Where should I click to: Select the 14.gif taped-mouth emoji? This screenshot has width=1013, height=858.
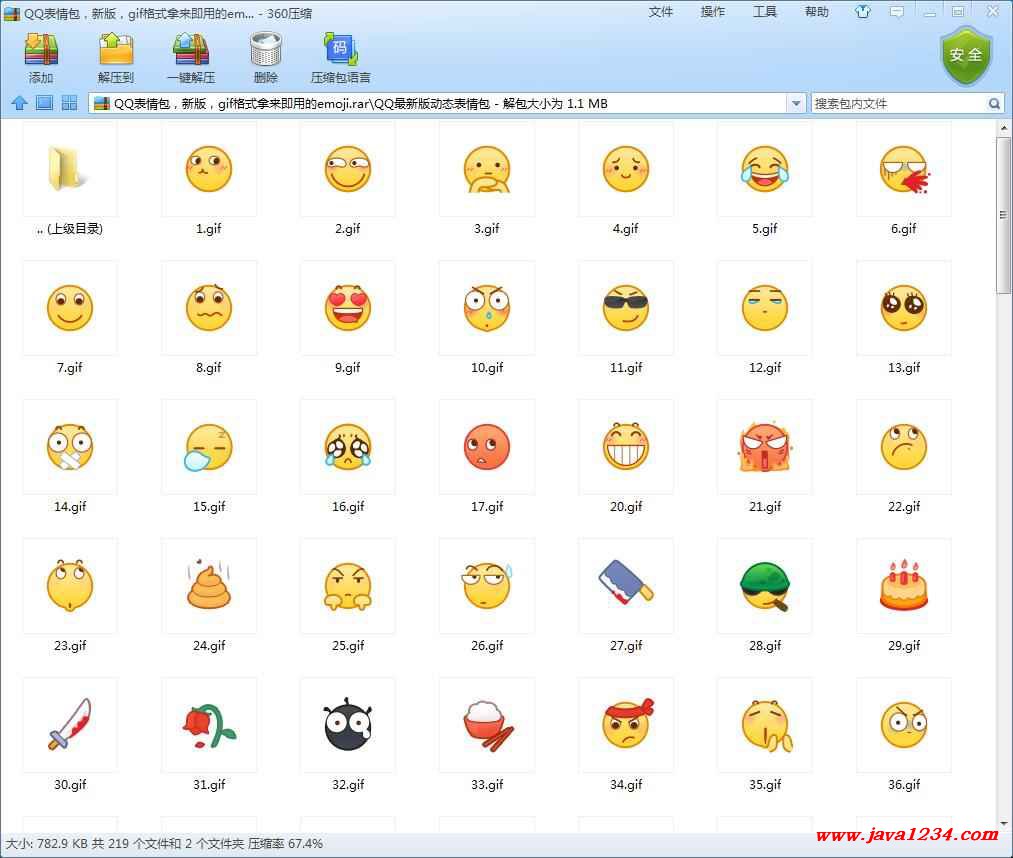pos(70,447)
